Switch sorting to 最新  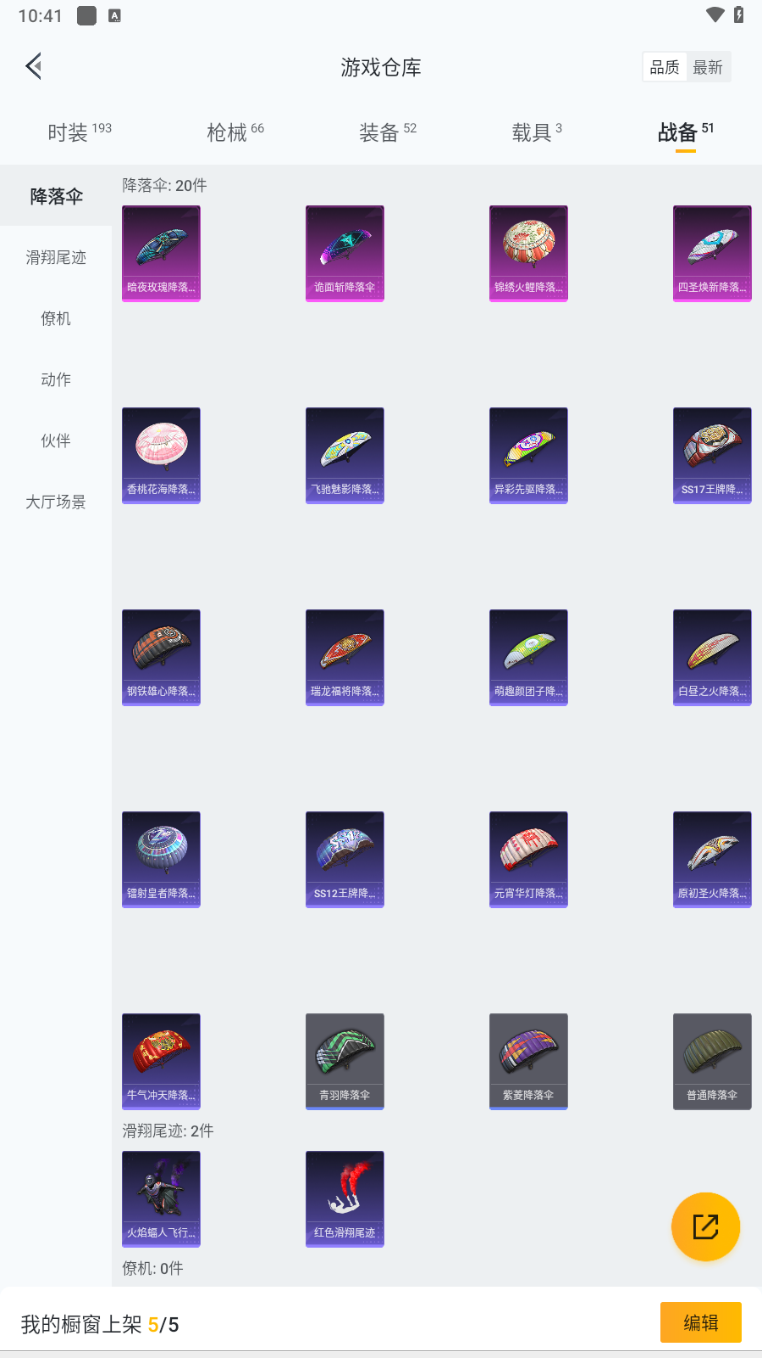pyautogui.click(x=708, y=67)
